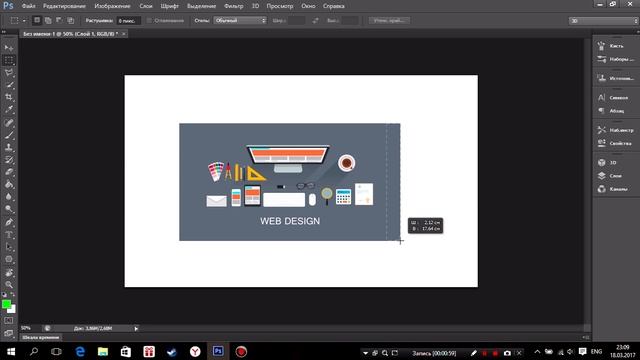The height and width of the screenshot is (360, 640).
Task: Select the Eraser tool
Action: (x=9, y=172)
